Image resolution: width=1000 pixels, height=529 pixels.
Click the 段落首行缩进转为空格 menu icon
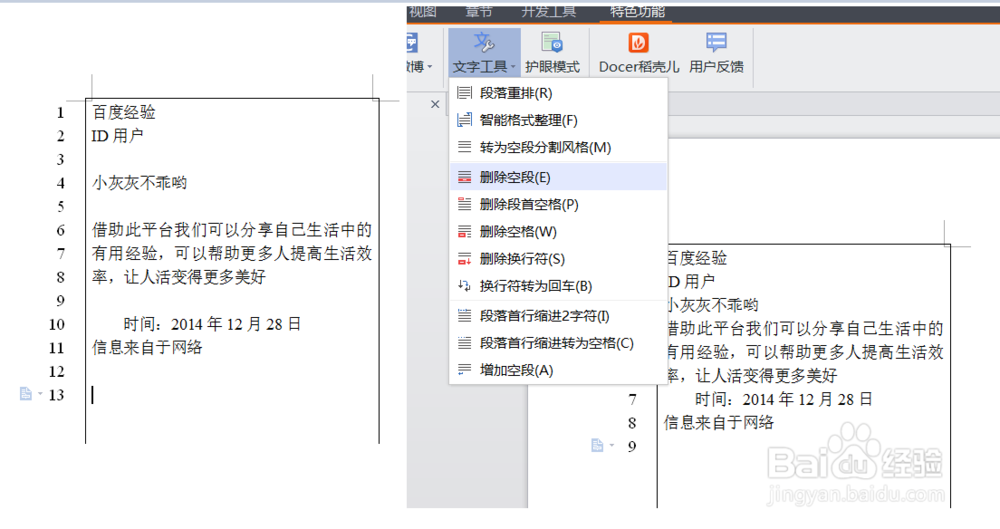(465, 343)
